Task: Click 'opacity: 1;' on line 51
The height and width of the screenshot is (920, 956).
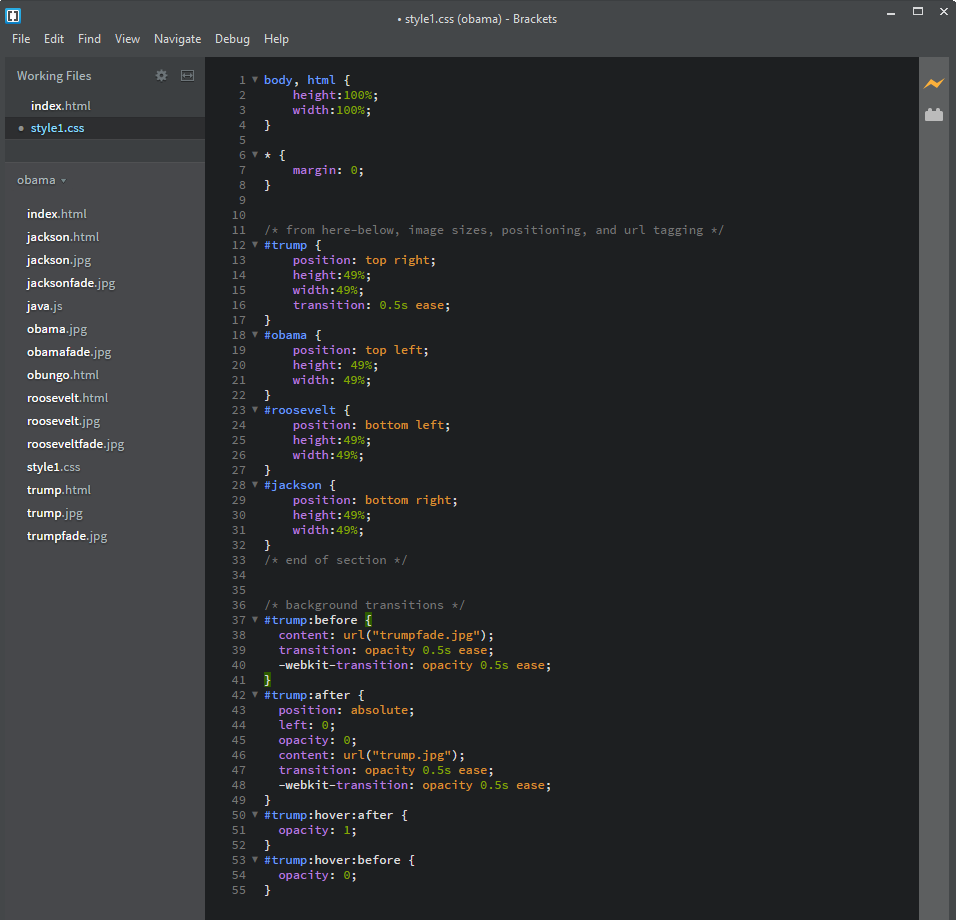Action: pos(318,830)
